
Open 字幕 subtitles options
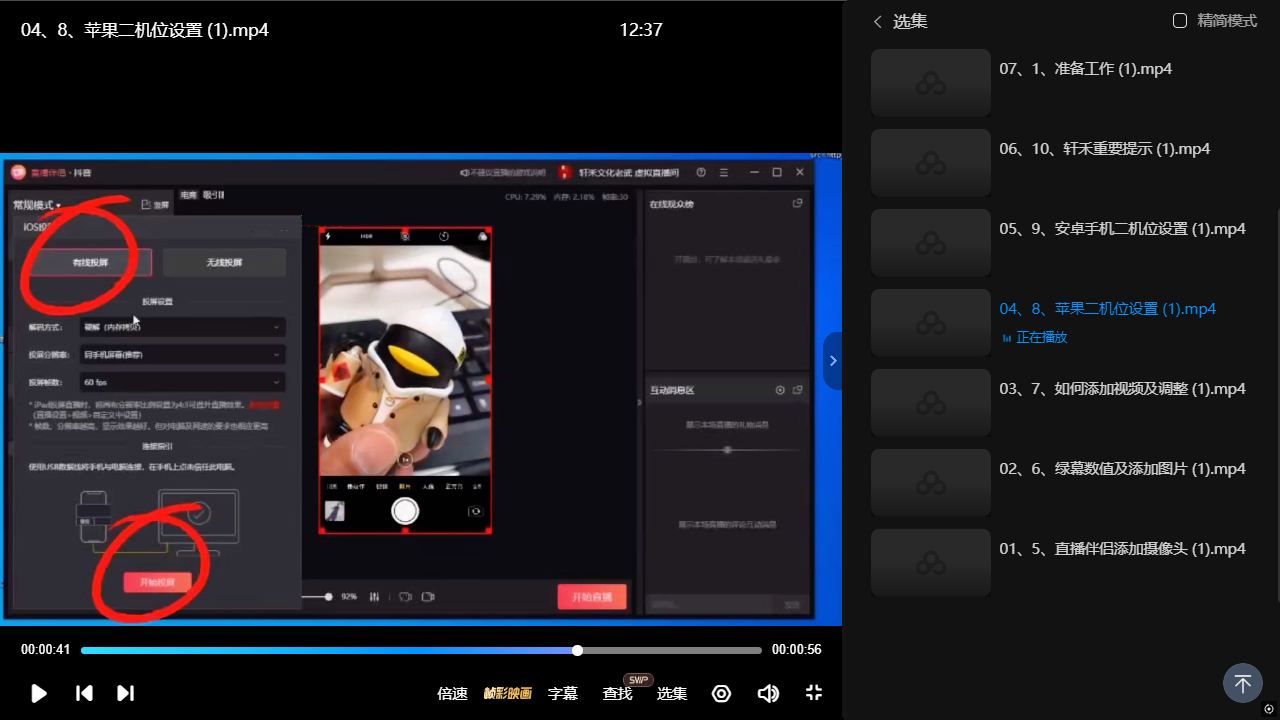563,693
